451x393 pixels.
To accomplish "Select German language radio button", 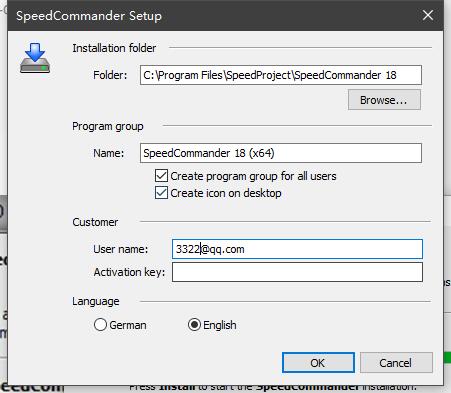I will pyautogui.click(x=100, y=325).
